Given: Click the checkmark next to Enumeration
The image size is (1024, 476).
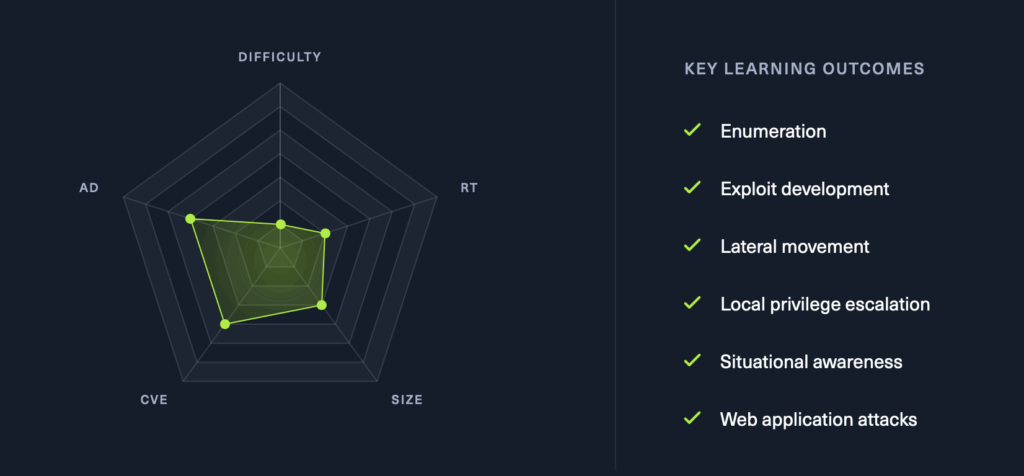Looking at the screenshot, I should click(x=692, y=130).
